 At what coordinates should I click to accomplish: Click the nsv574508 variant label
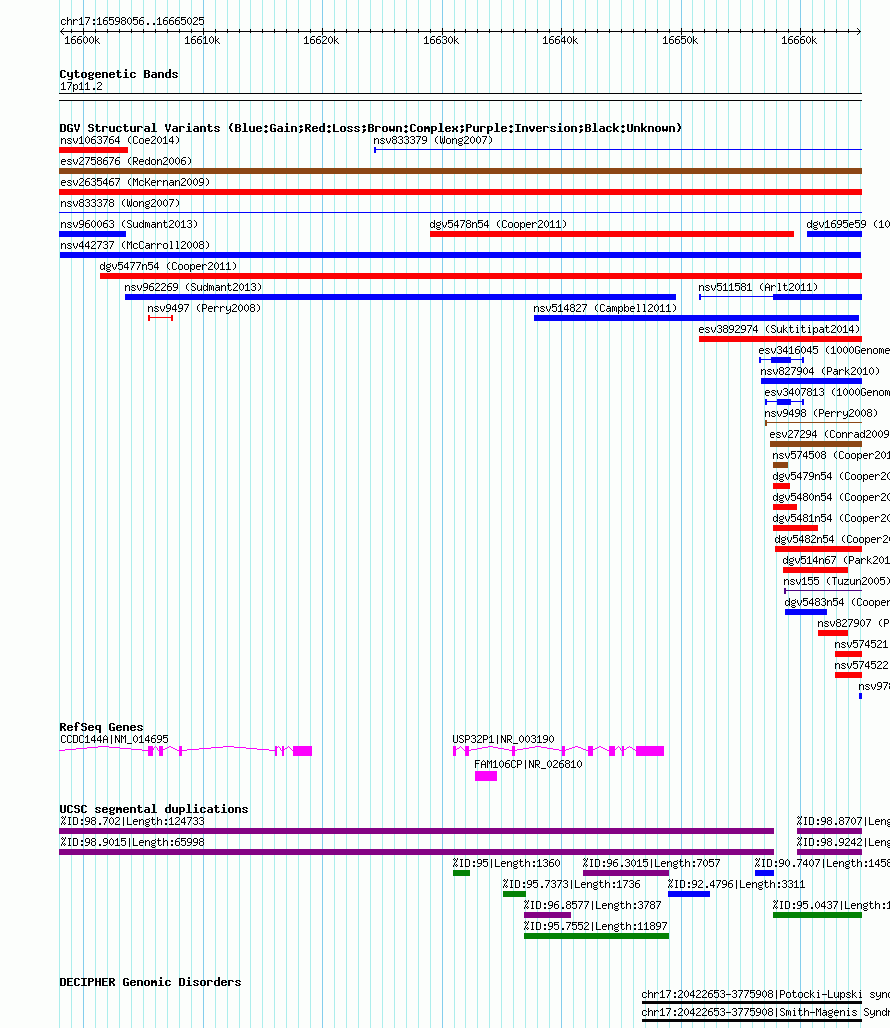830,455
